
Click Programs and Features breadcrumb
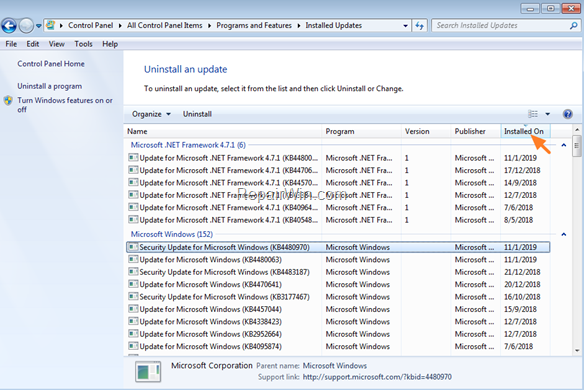click(x=254, y=25)
